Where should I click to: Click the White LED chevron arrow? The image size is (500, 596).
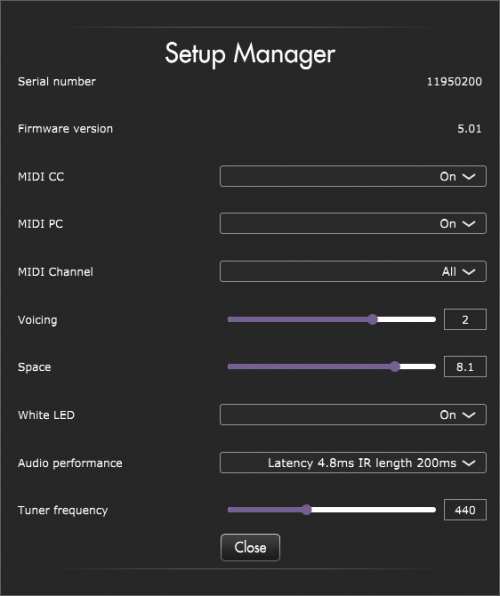(x=468, y=415)
